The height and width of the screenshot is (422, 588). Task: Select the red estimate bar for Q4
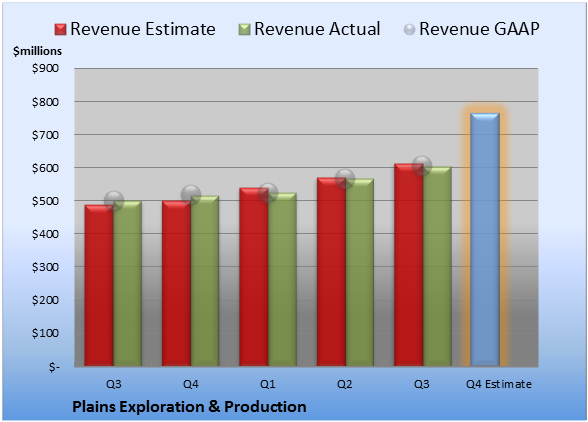pyautogui.click(x=176, y=283)
